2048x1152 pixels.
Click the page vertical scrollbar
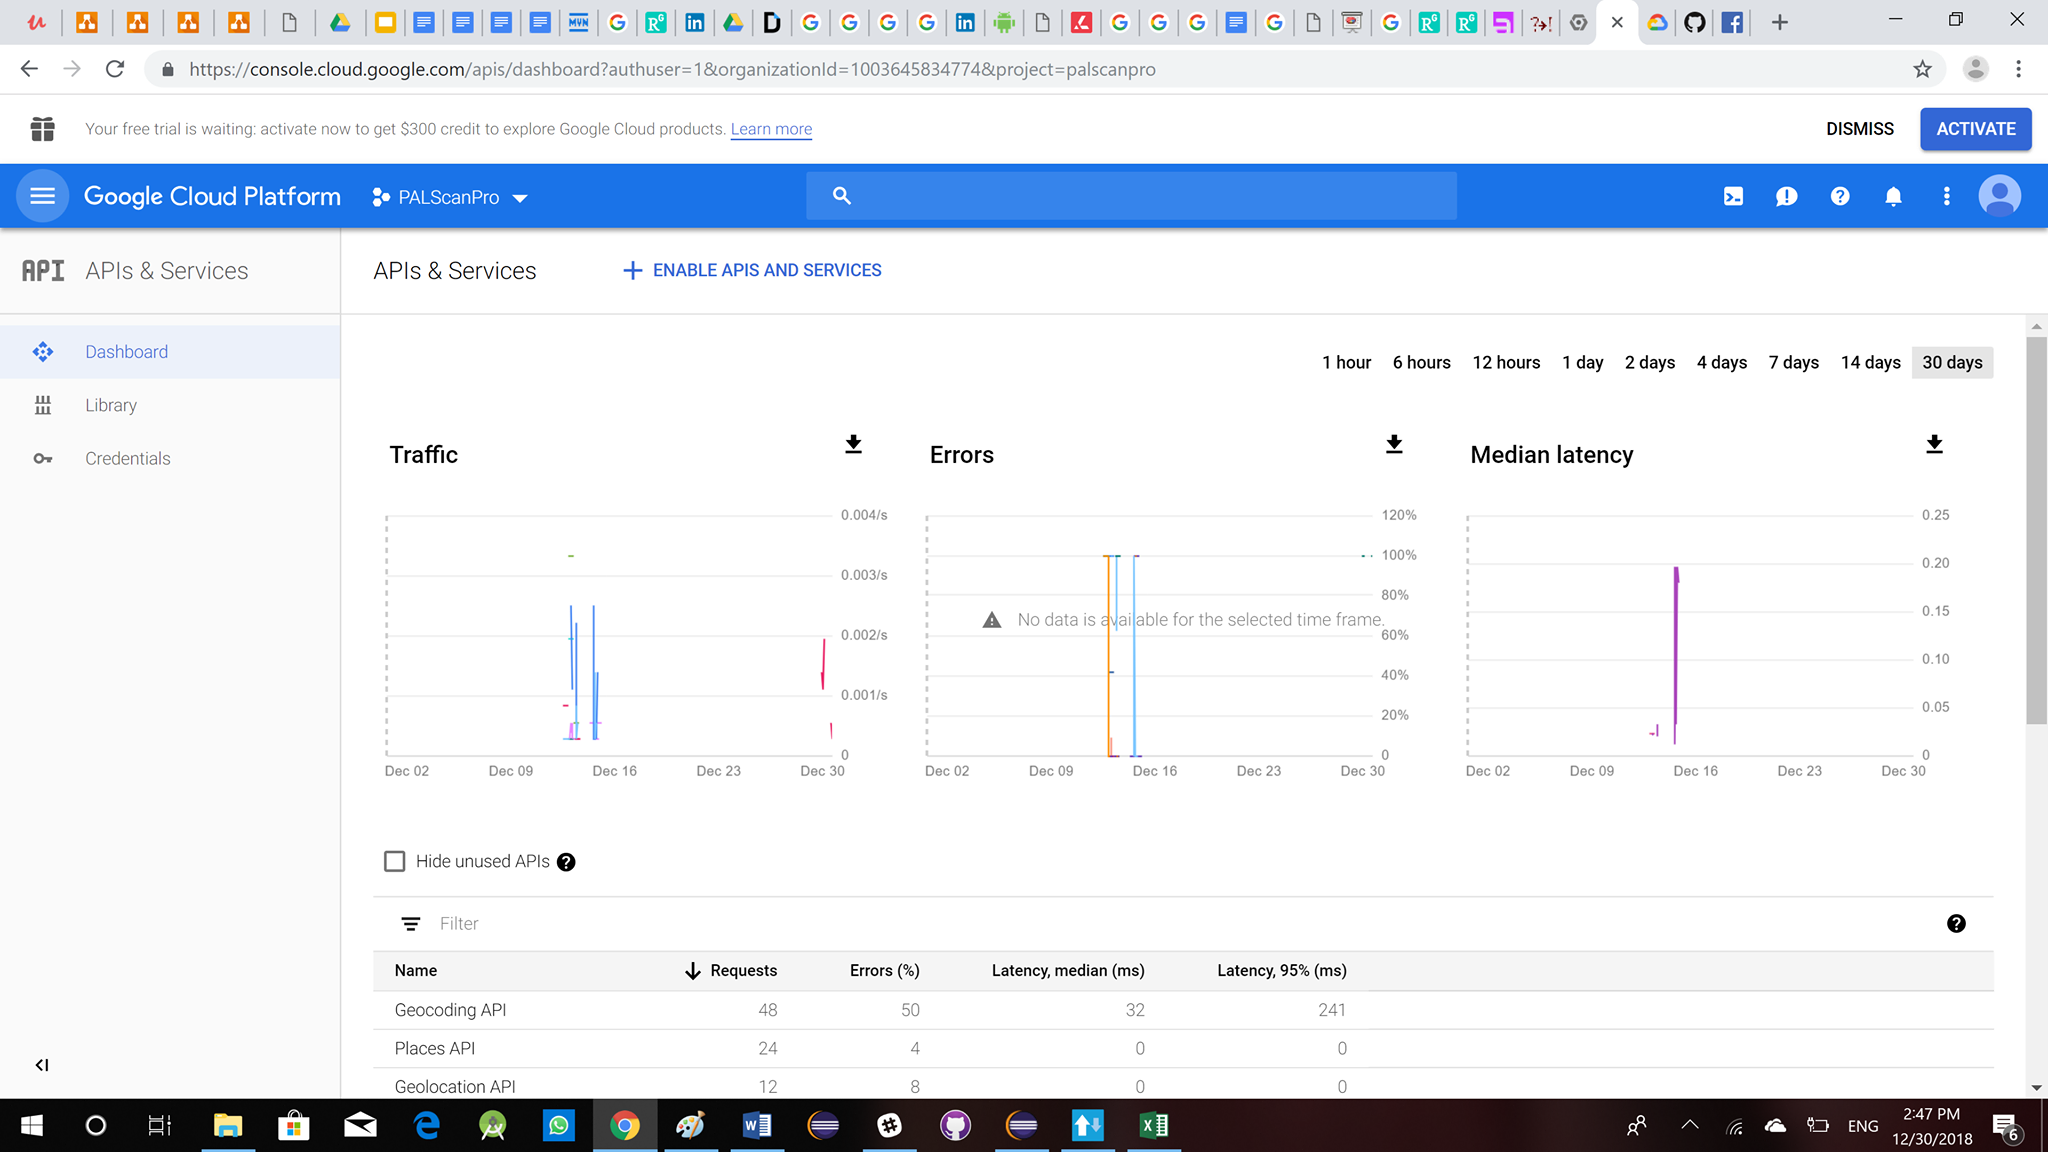pos(2036,530)
